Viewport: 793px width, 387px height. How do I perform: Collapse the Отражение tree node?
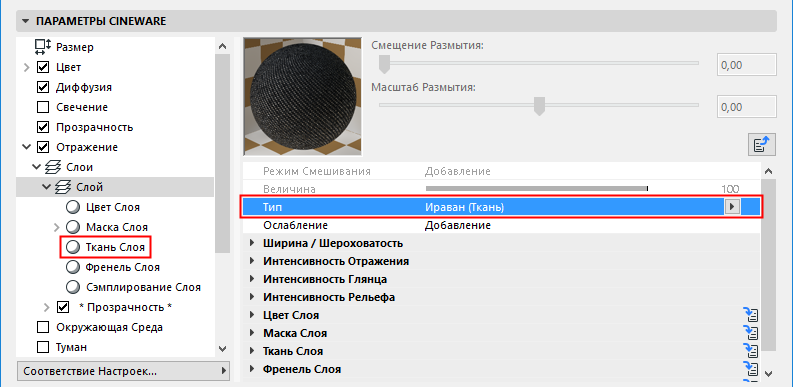27,147
